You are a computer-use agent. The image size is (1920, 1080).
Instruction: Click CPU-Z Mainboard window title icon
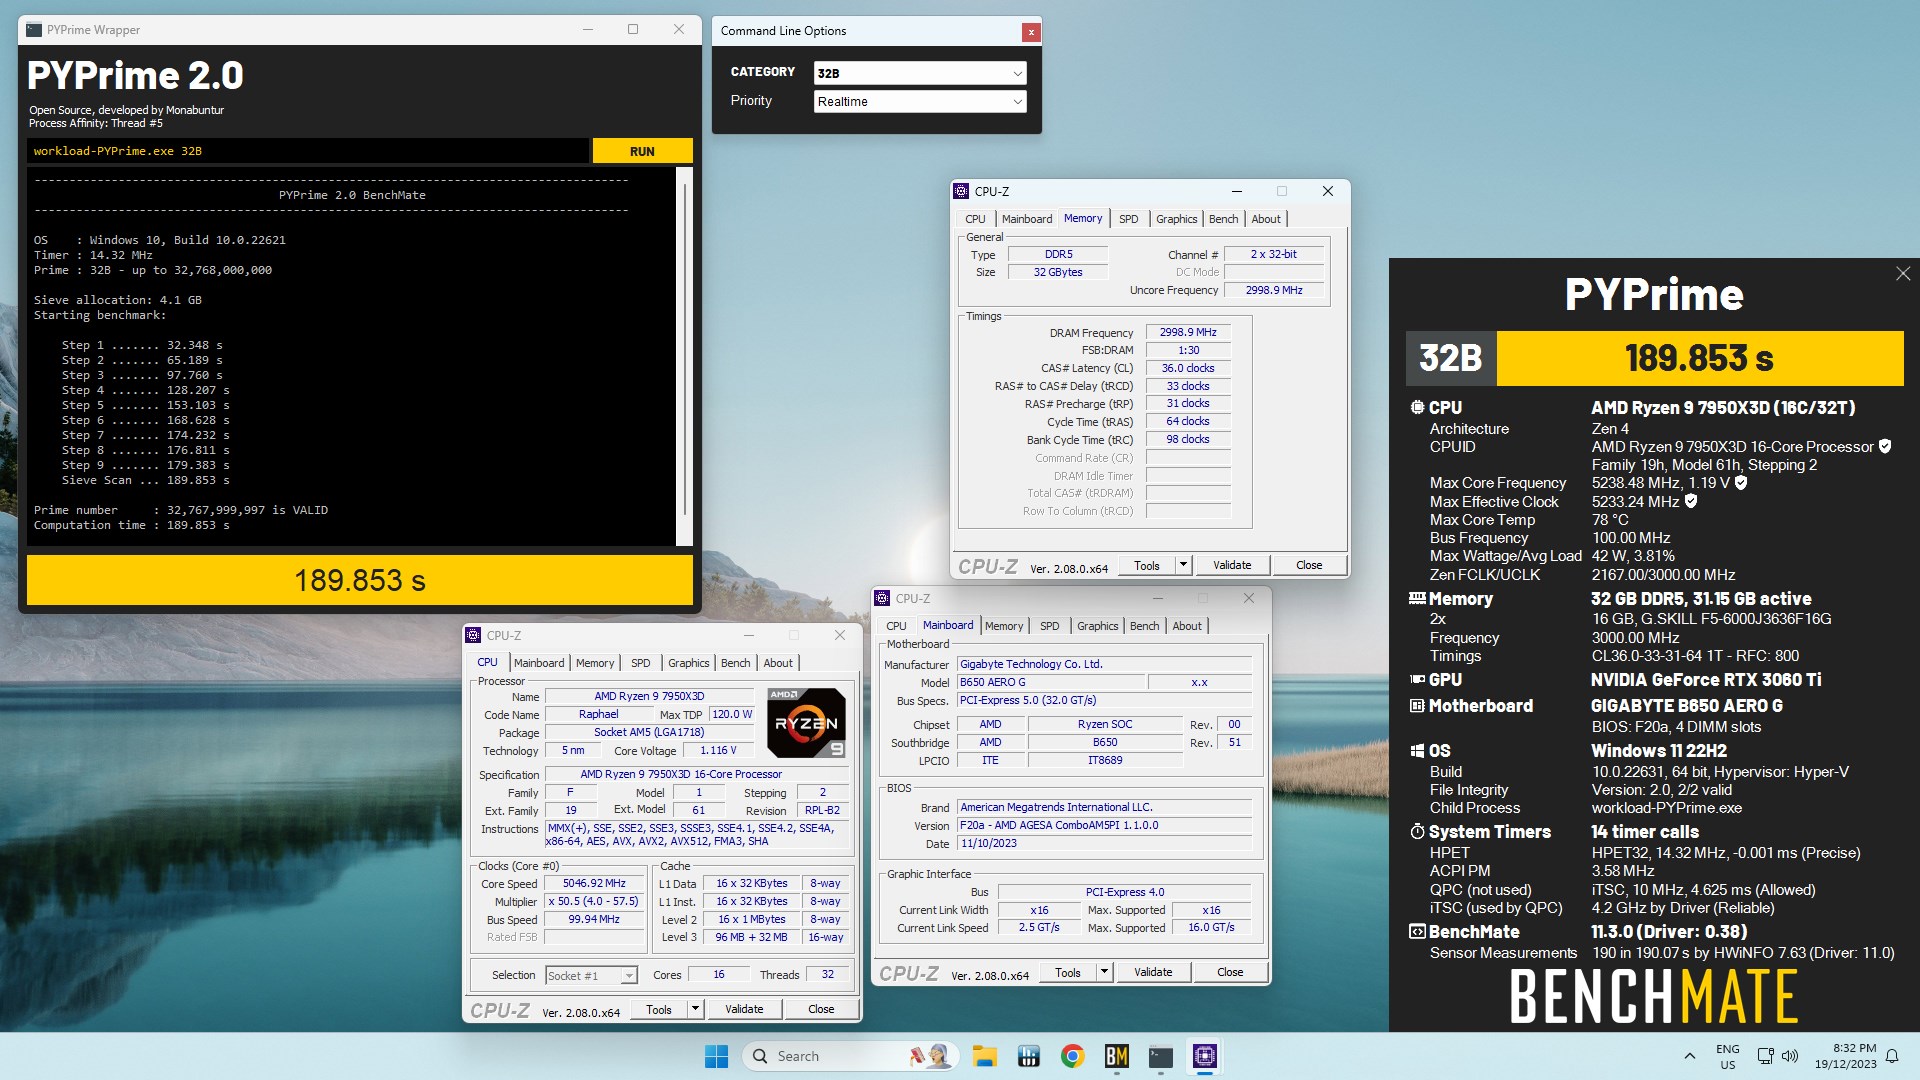(882, 598)
